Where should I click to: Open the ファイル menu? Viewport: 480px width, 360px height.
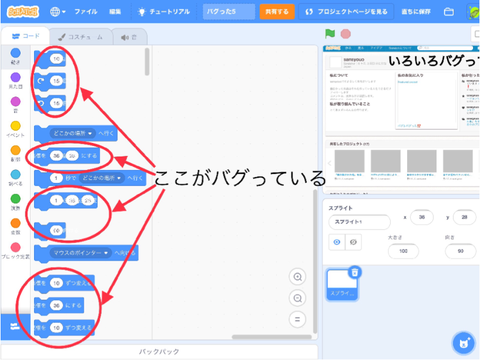point(86,12)
